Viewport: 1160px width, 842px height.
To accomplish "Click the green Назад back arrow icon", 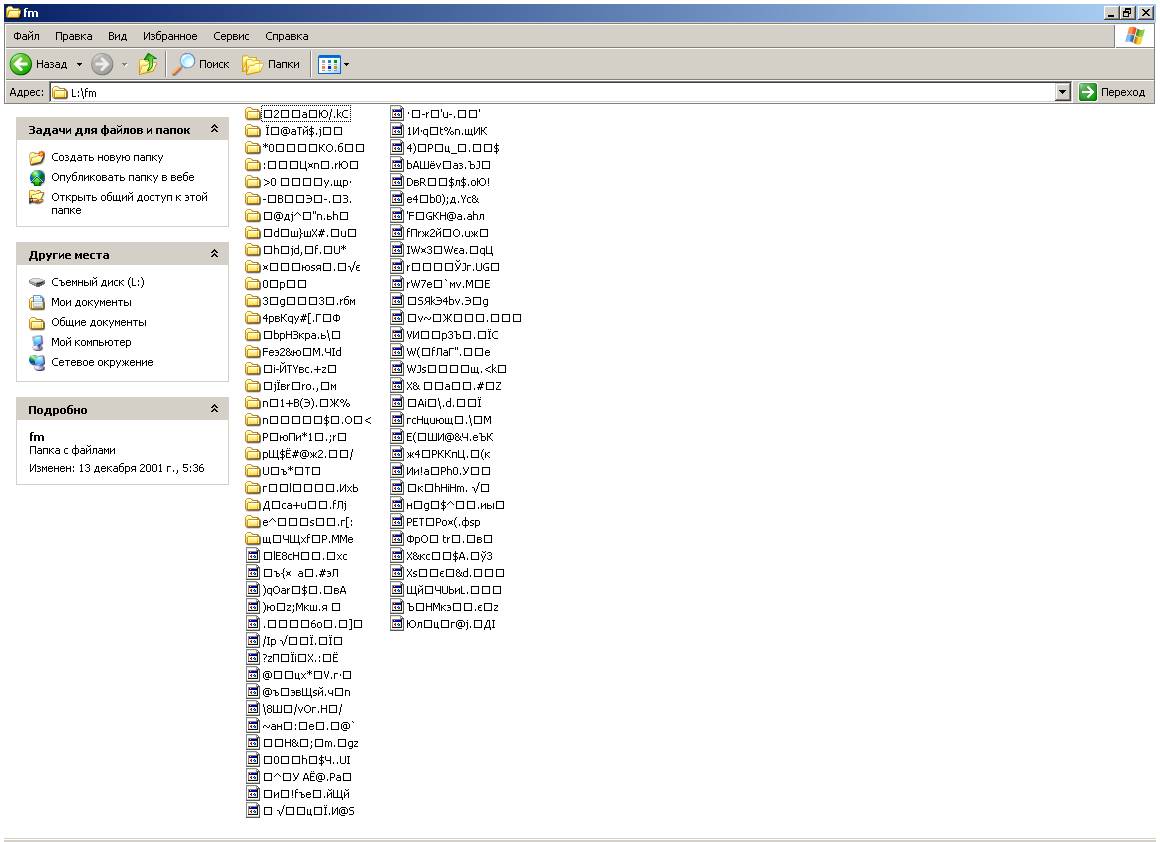I will tap(21, 64).
